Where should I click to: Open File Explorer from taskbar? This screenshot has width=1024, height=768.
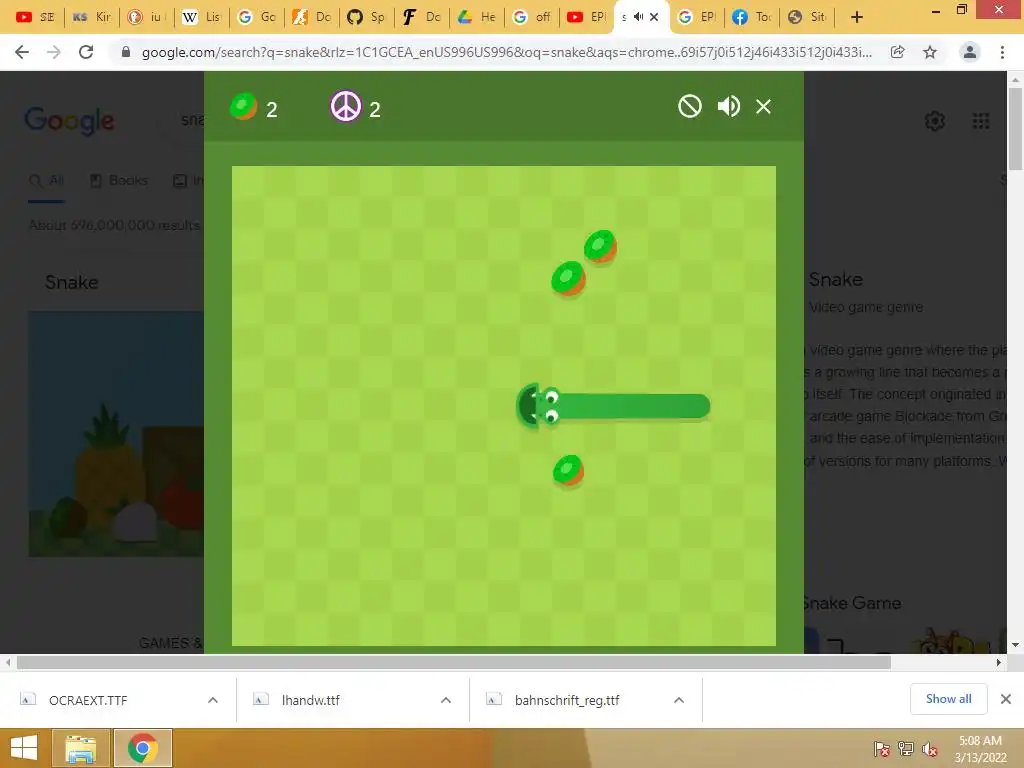[81, 748]
